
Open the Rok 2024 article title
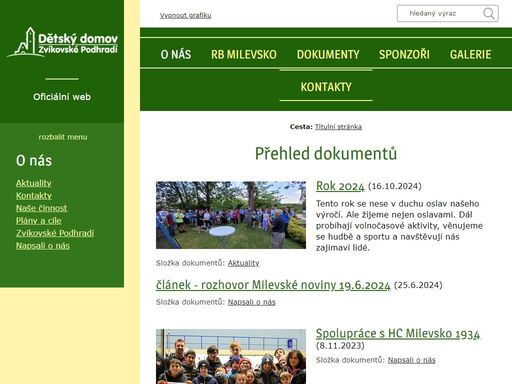pos(340,186)
